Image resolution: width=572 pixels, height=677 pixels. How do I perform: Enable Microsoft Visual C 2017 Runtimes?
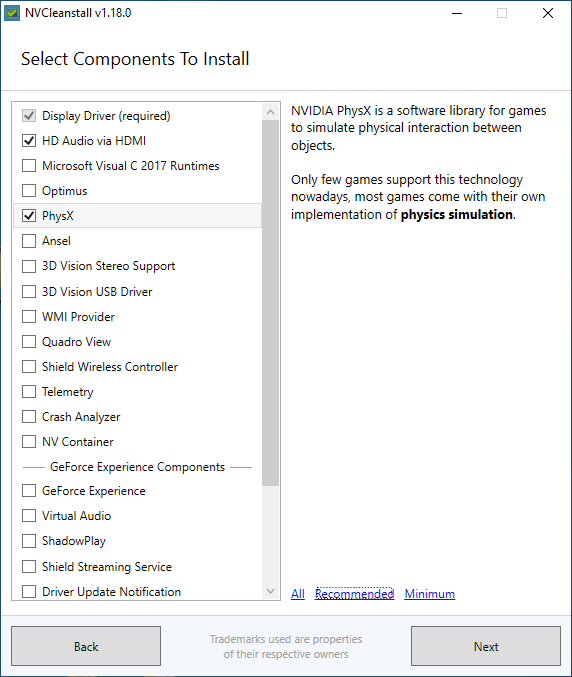pyautogui.click(x=29, y=166)
